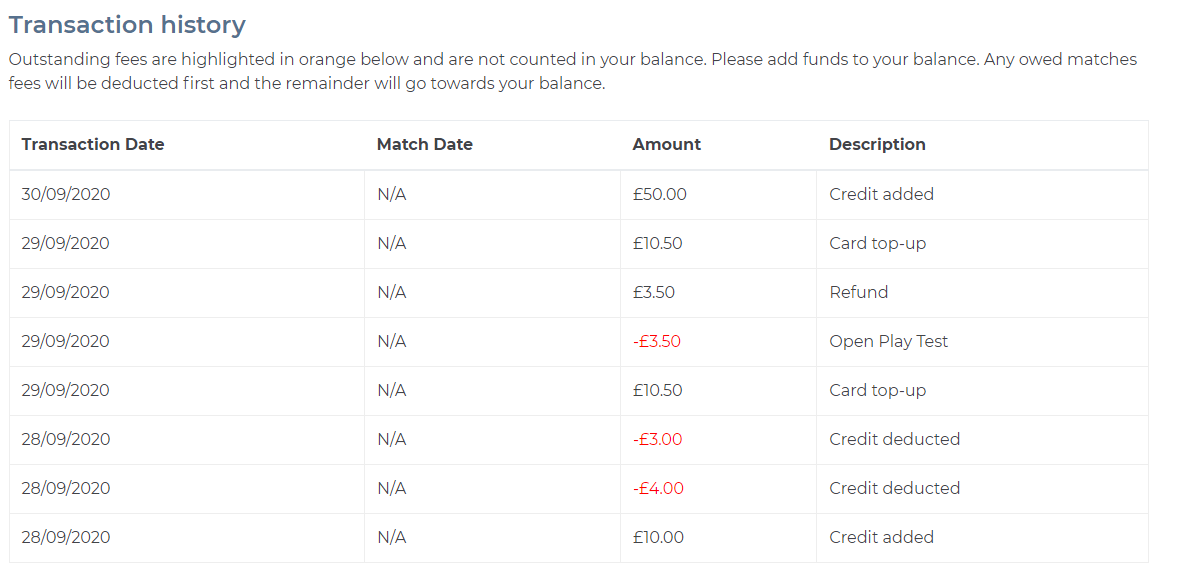Select the 30/09/2020 transaction date cell
This screenshot has height=566, width=1204.
coord(65,194)
